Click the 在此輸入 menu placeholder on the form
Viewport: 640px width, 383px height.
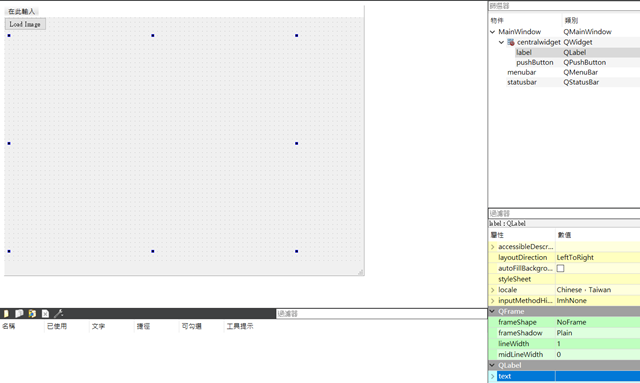tap(22, 11)
